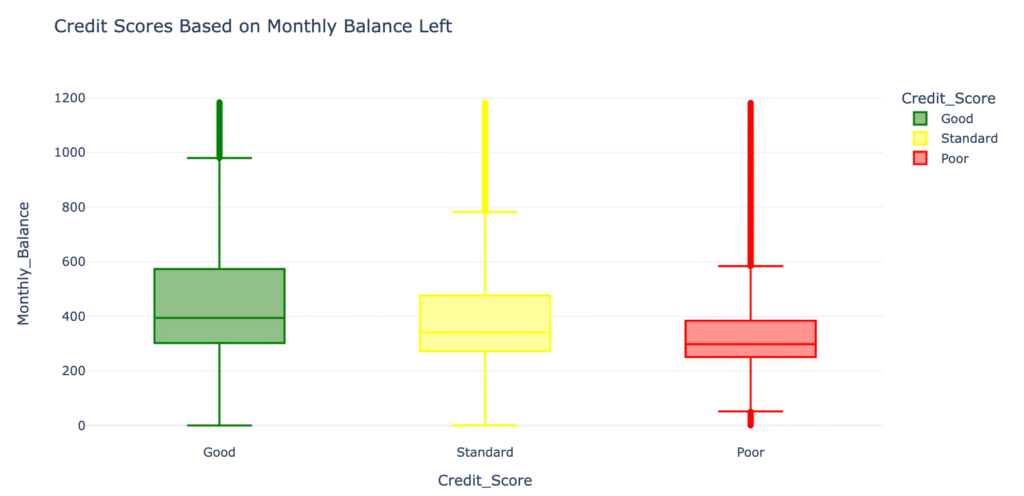Click the Credit_Score x-axis title
1024x496 pixels.
click(x=485, y=480)
